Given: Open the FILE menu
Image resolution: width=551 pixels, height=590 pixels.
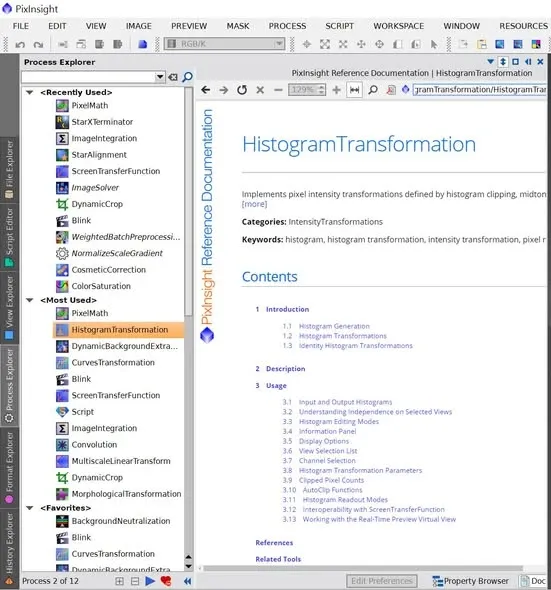Looking at the screenshot, I should pos(21,26).
